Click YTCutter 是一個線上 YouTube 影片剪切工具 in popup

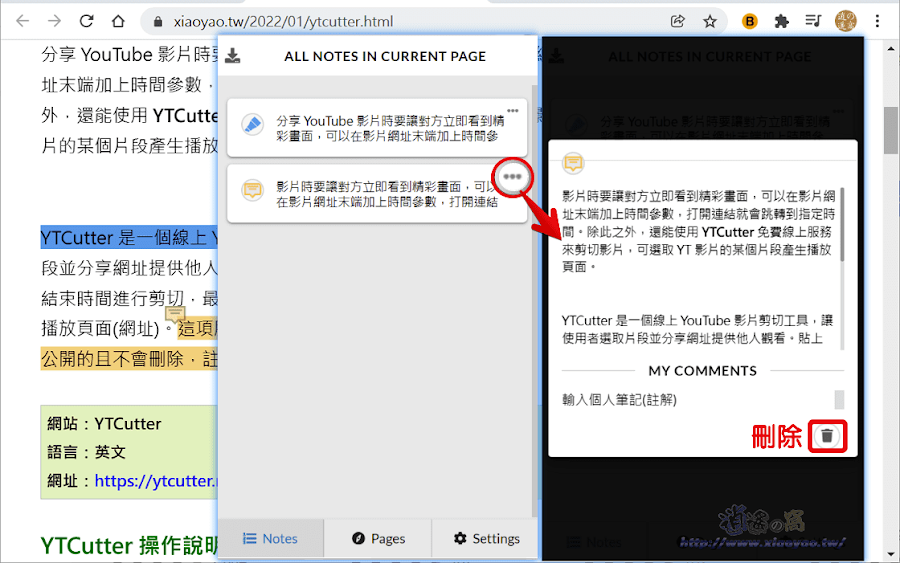point(685,320)
